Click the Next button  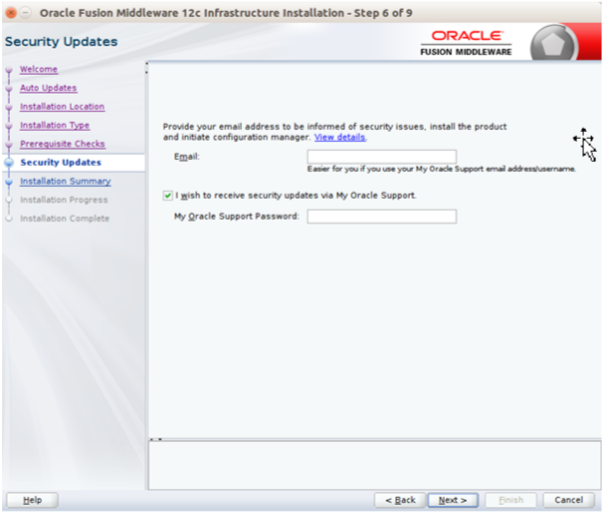point(453,500)
